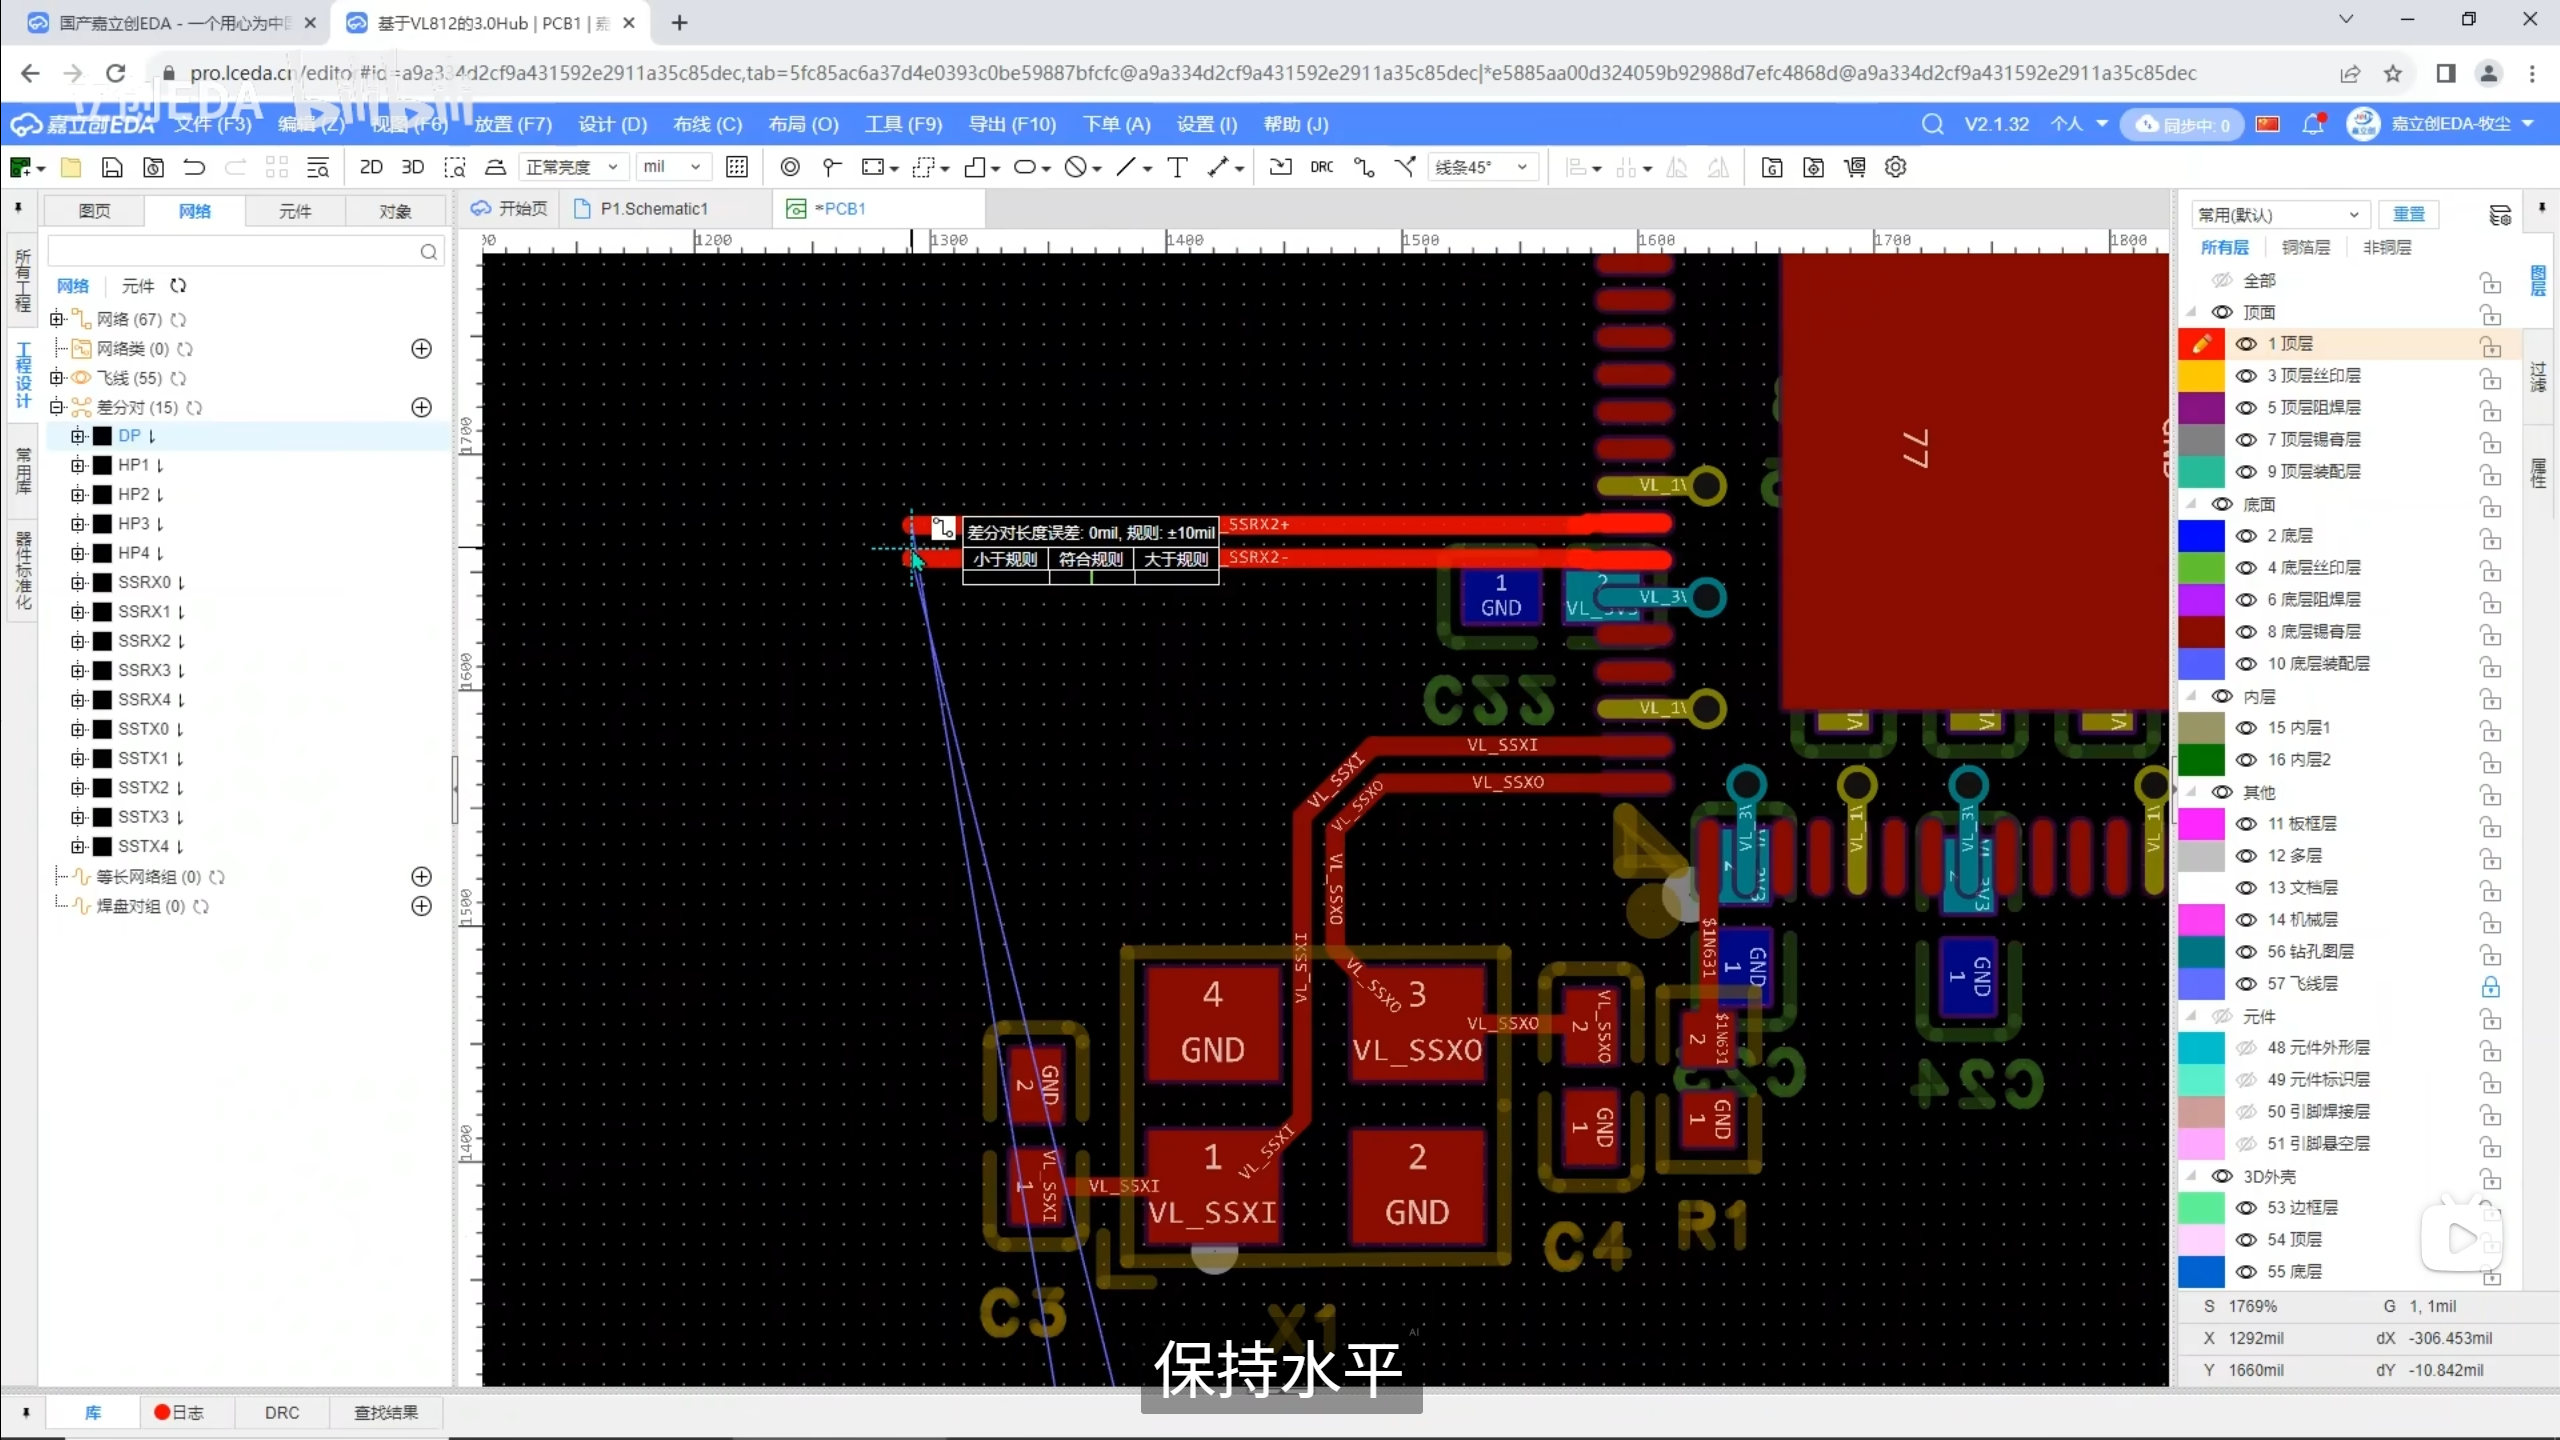Viewport: 2560px width, 1440px height.
Task: Click the 重置 reset button
Action: coord(2408,214)
